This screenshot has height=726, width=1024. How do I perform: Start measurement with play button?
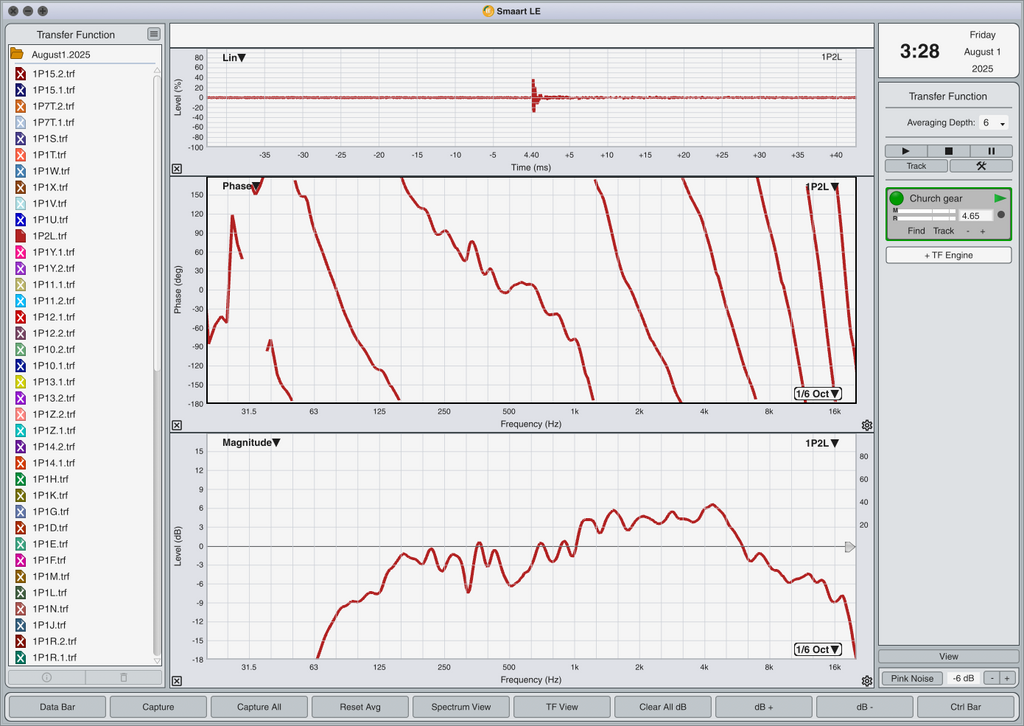pyautogui.click(x=906, y=151)
